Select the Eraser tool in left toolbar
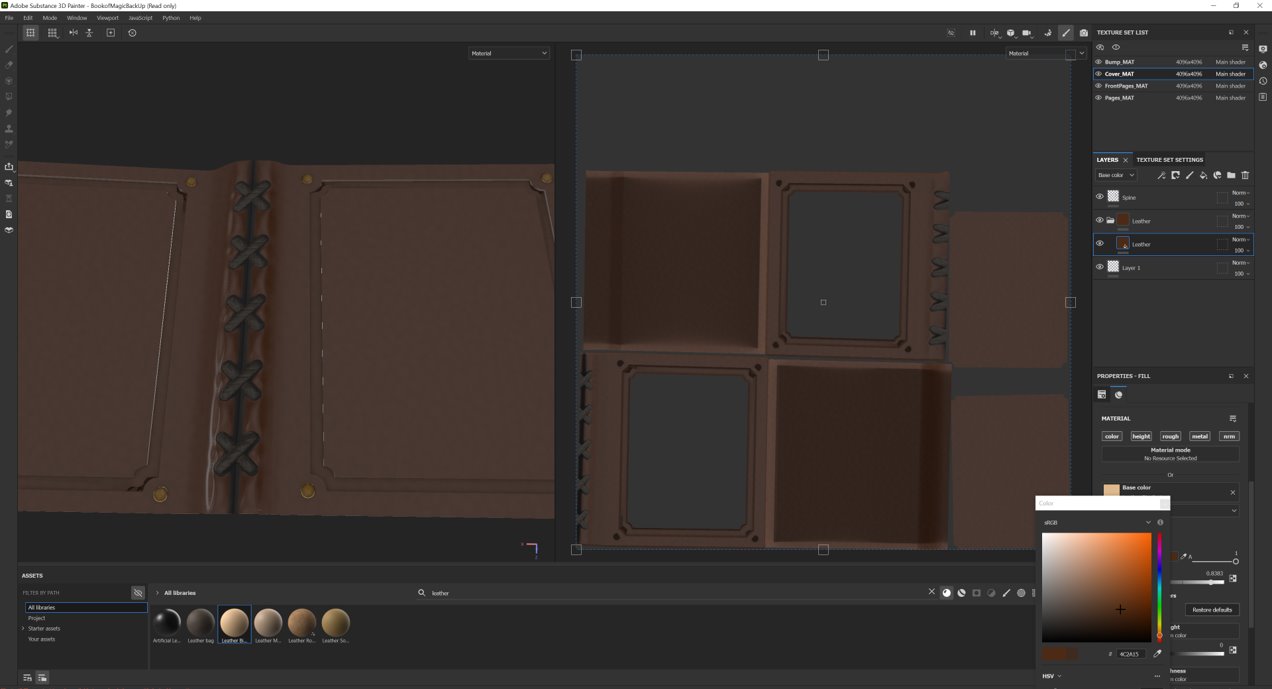 9,65
